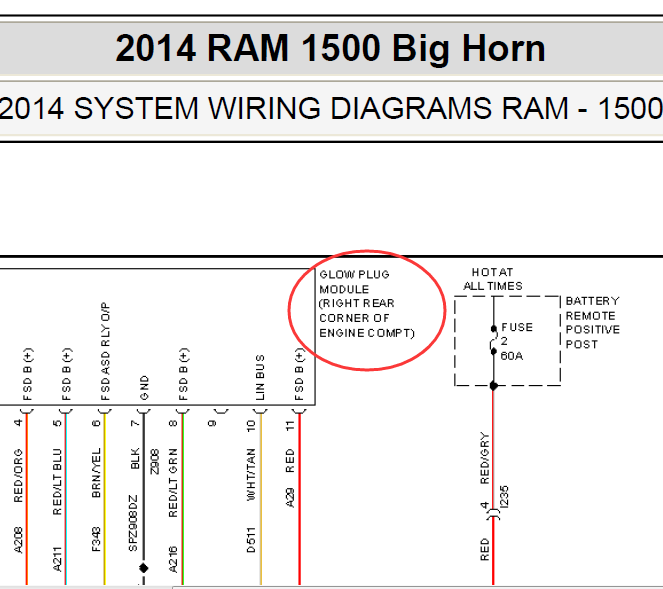Click the fuse symbol inside the dashed box

coord(493,340)
